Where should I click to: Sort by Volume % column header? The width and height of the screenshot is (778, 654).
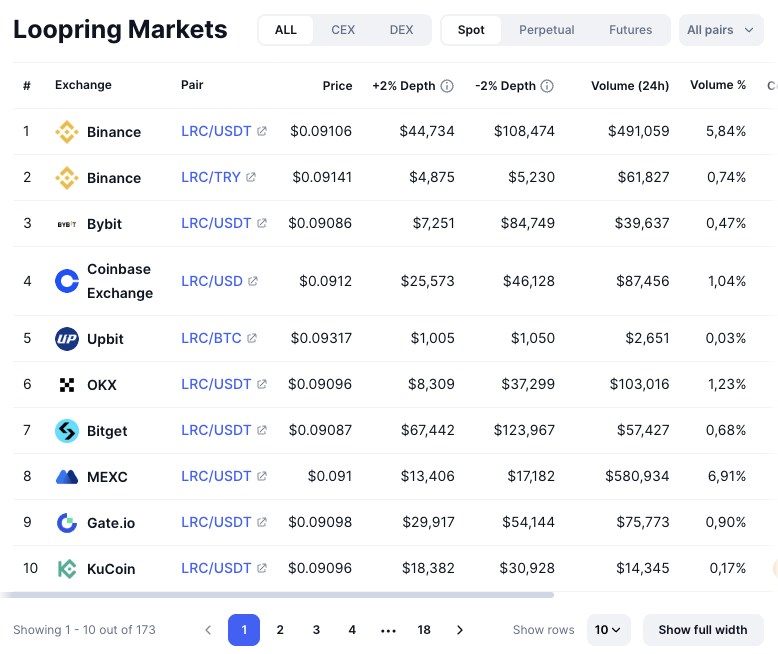tap(718, 85)
